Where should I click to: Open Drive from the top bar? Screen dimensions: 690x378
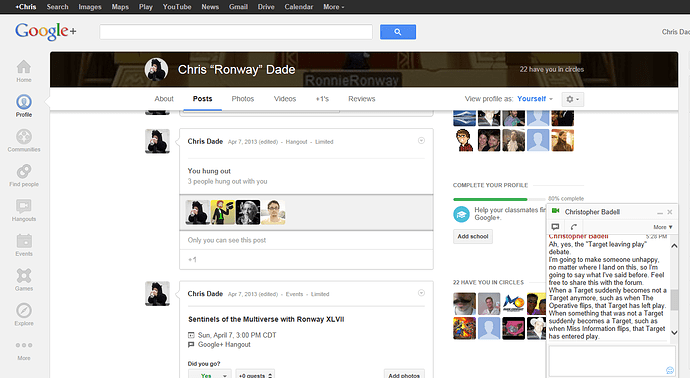point(266,7)
